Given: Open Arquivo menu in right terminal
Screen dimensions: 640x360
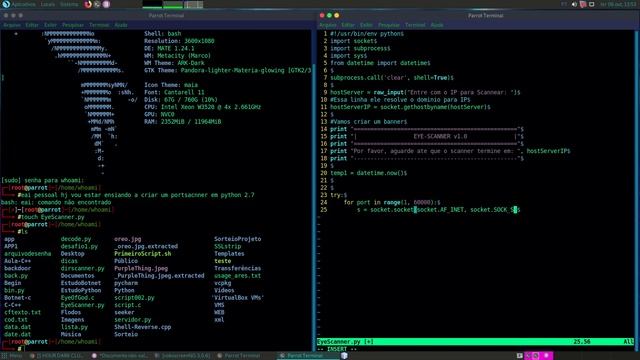Looking at the screenshot, I should [x=328, y=25].
